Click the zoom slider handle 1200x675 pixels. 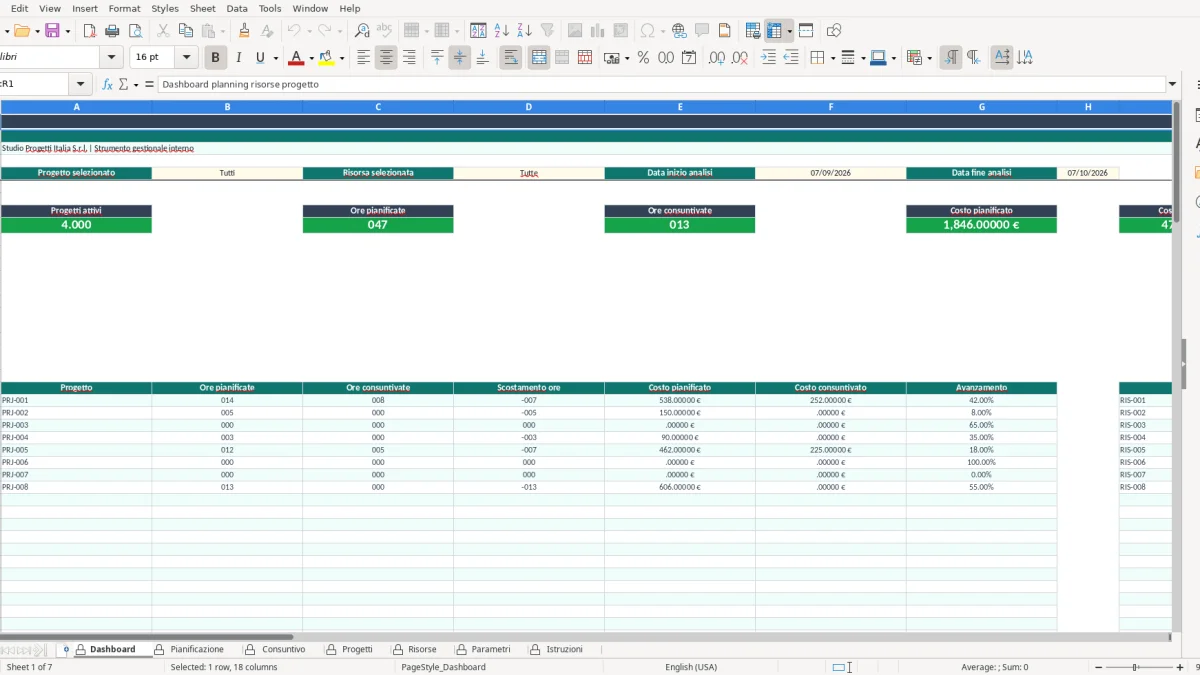[1135, 667]
